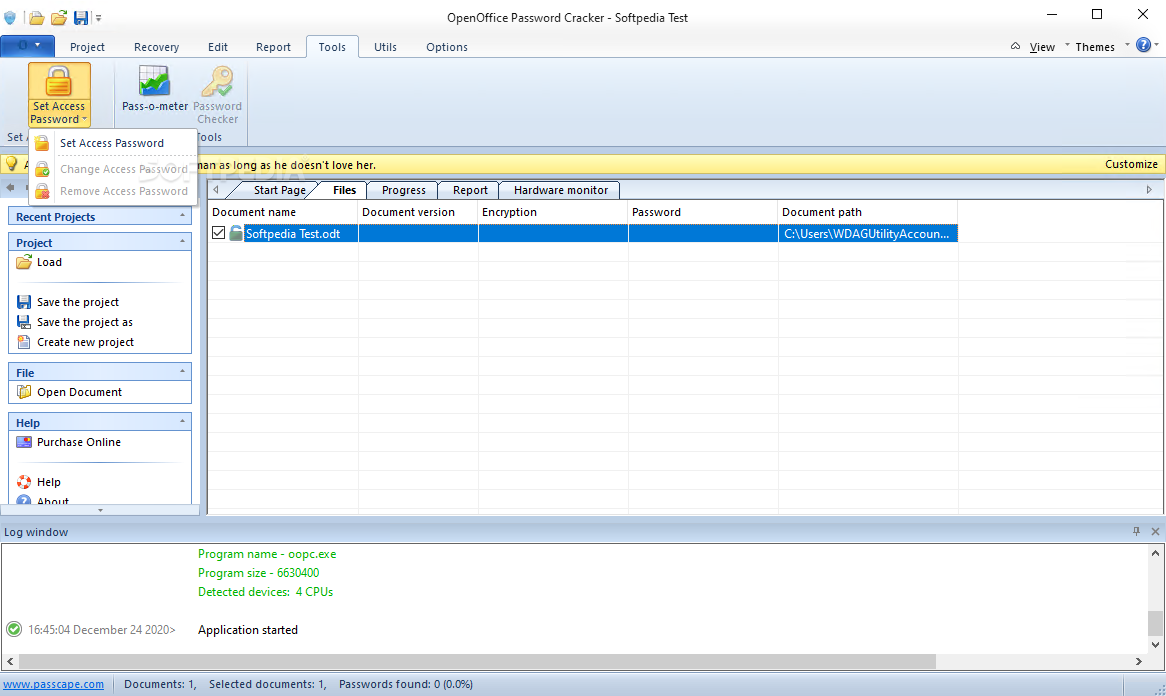This screenshot has height=696, width=1166.
Task: Click the open project folder icon in quick access toolbar
Action: 36,17
